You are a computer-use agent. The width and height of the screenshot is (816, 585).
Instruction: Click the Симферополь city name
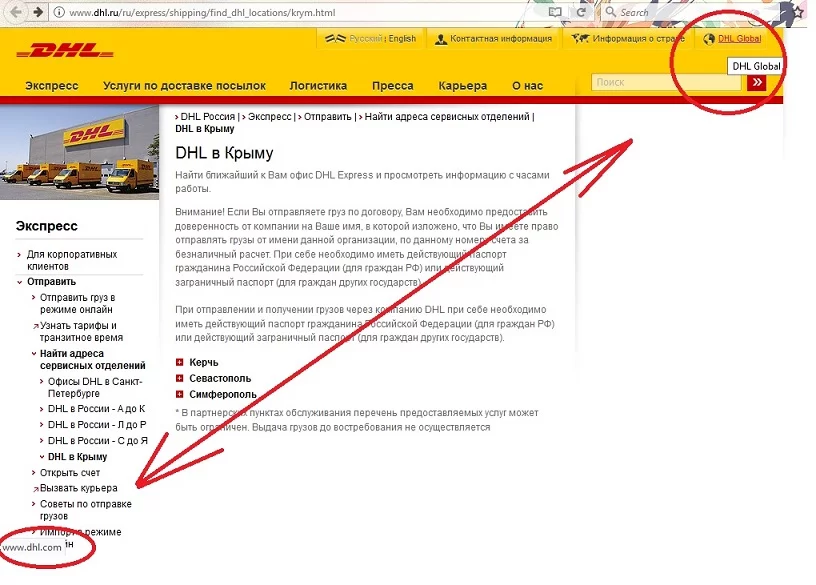[223, 395]
